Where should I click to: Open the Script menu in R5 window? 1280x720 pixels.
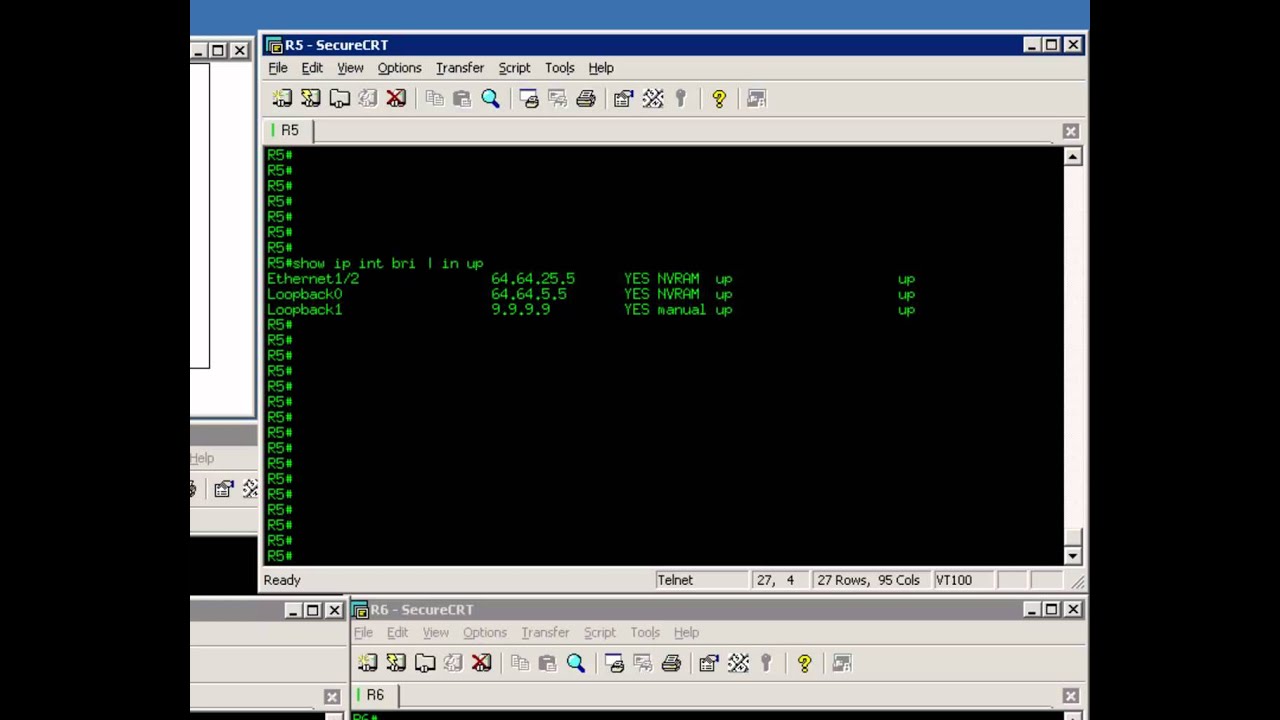[514, 68]
